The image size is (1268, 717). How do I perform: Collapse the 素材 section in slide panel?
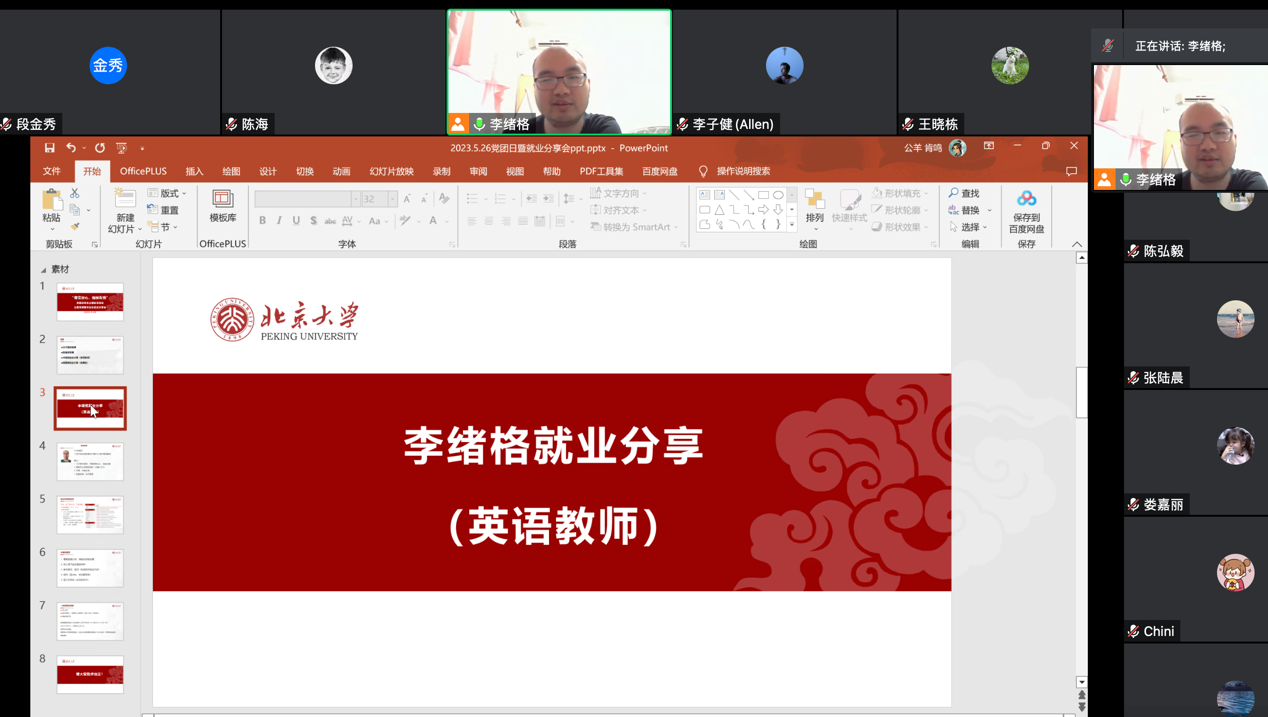click(43, 270)
